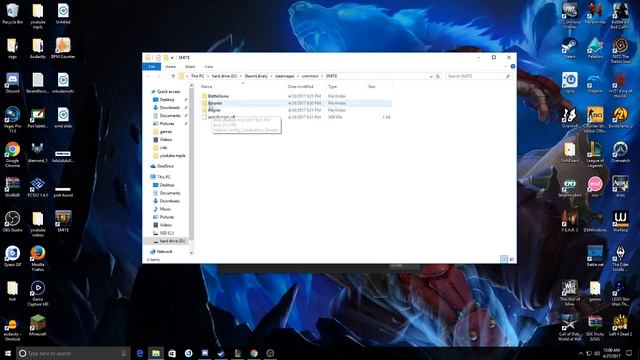Screen dimensions: 640x360
Task: Launch the Minecraft desktop shortcut
Action: [x=38, y=325]
